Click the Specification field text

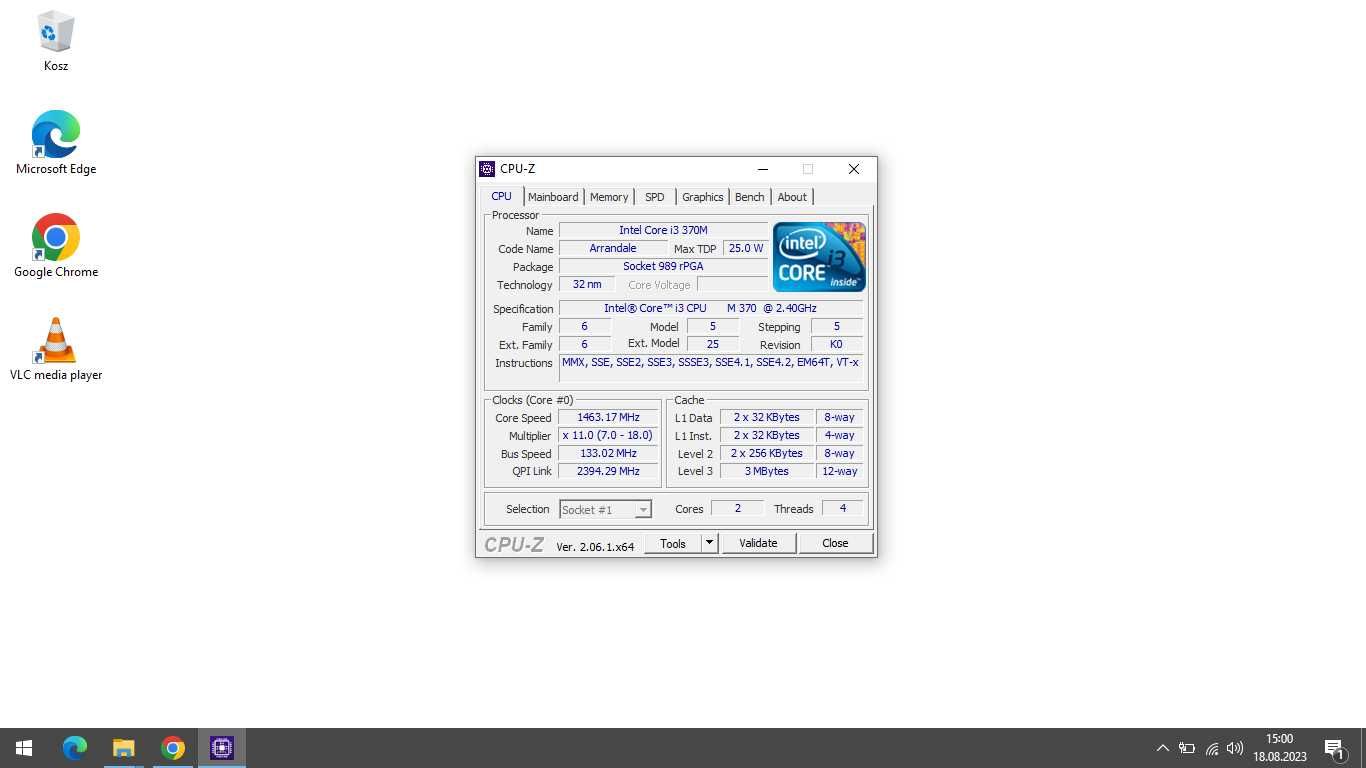[710, 308]
